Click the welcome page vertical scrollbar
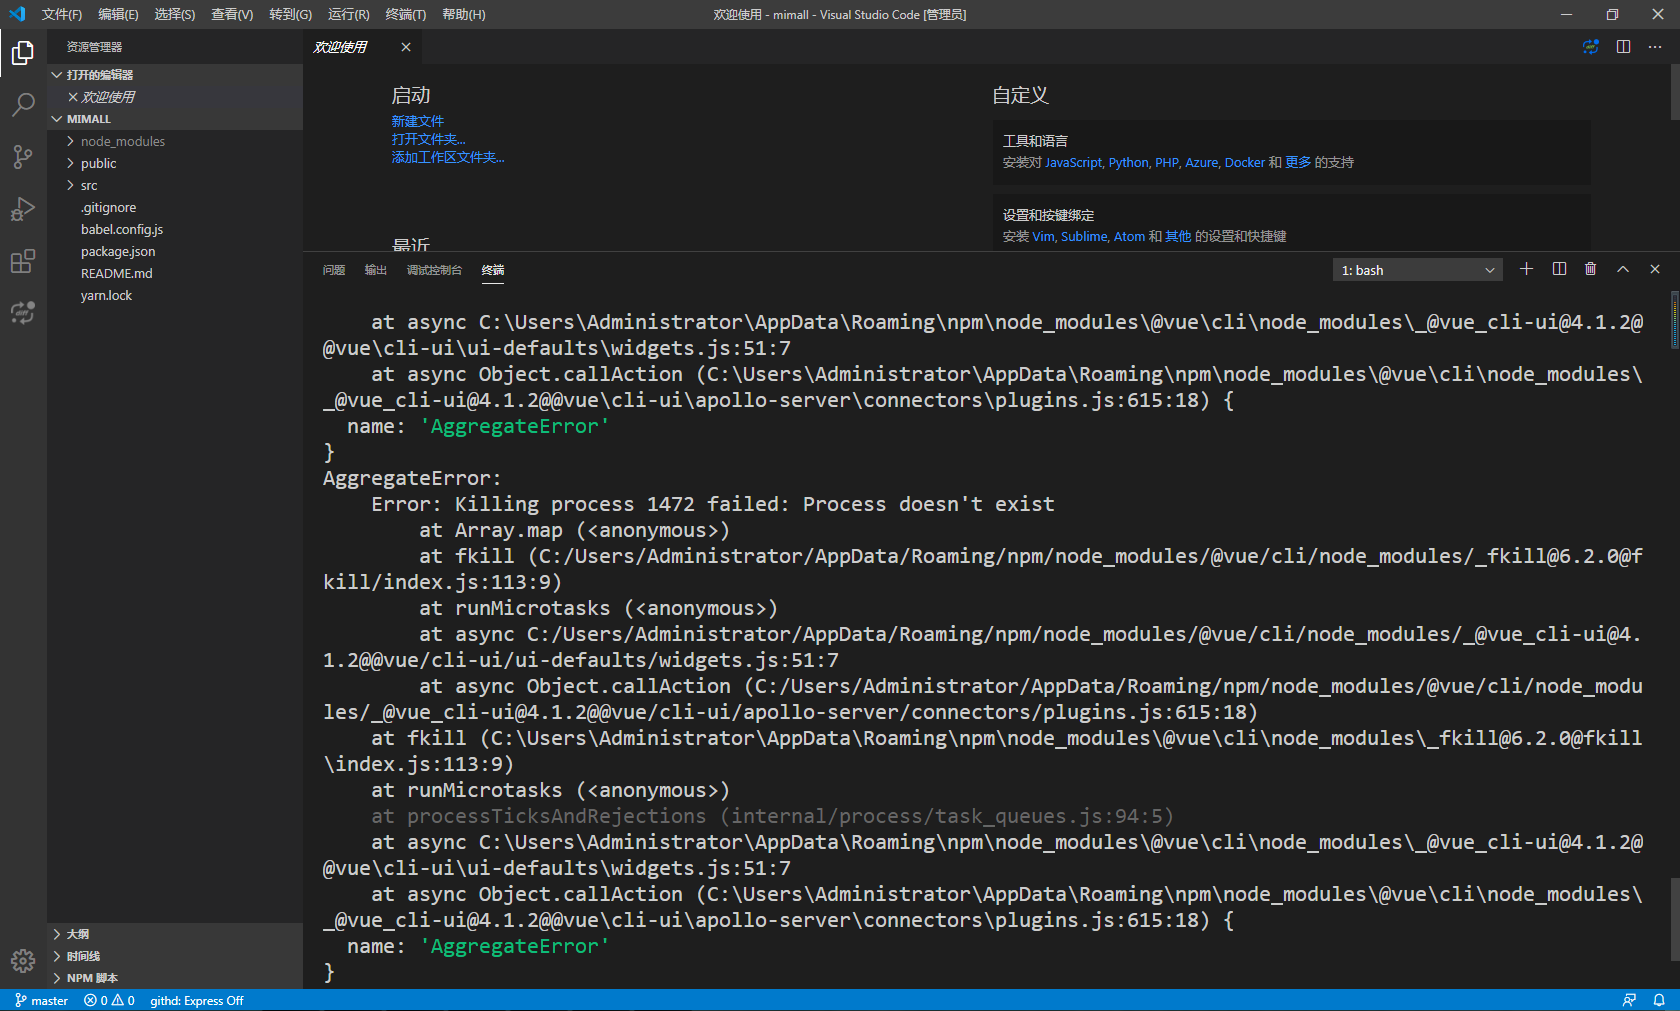Image resolution: width=1680 pixels, height=1011 pixels. 1675,92
